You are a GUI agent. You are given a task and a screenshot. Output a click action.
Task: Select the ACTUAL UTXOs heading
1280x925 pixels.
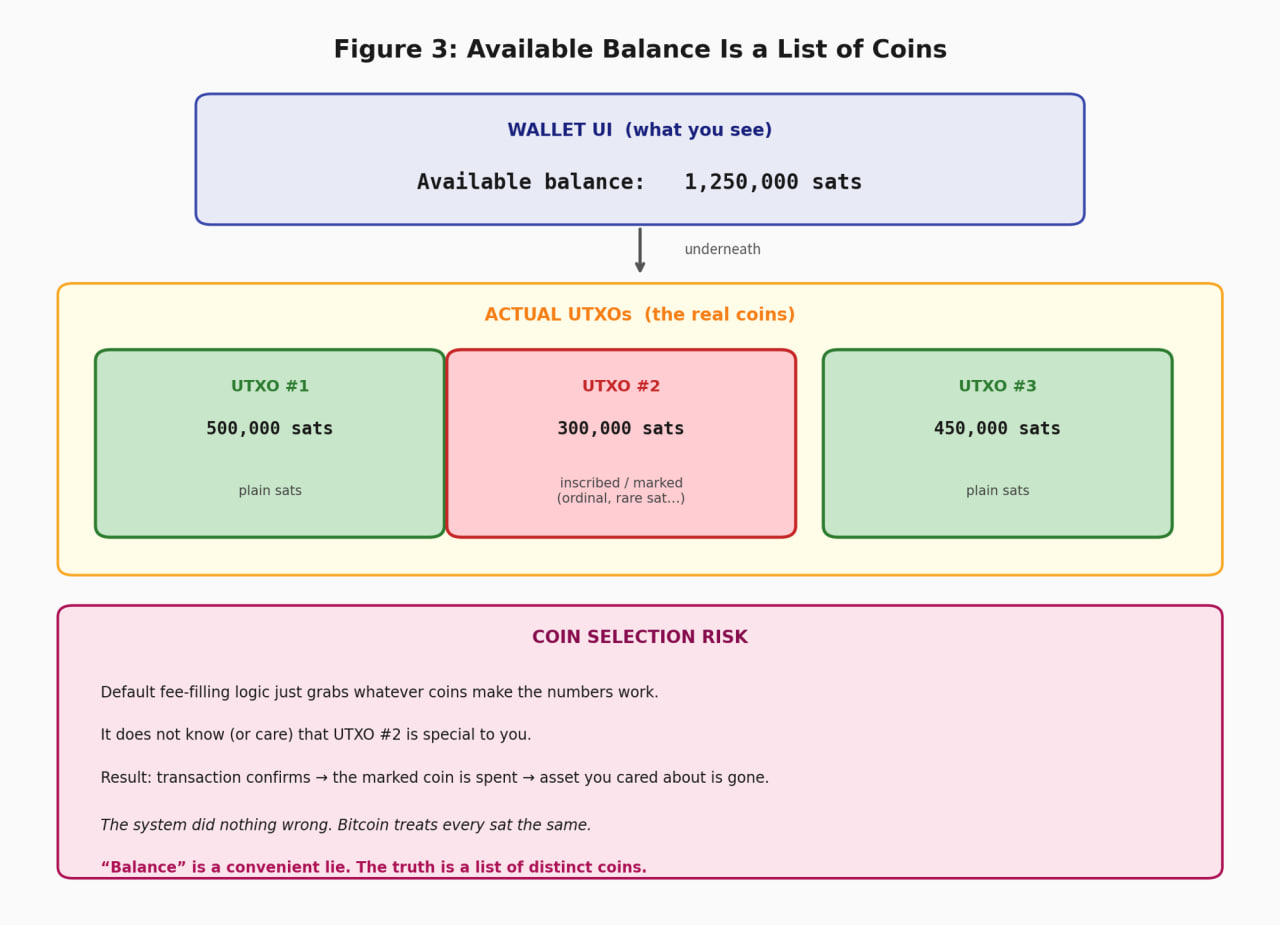[x=640, y=315]
